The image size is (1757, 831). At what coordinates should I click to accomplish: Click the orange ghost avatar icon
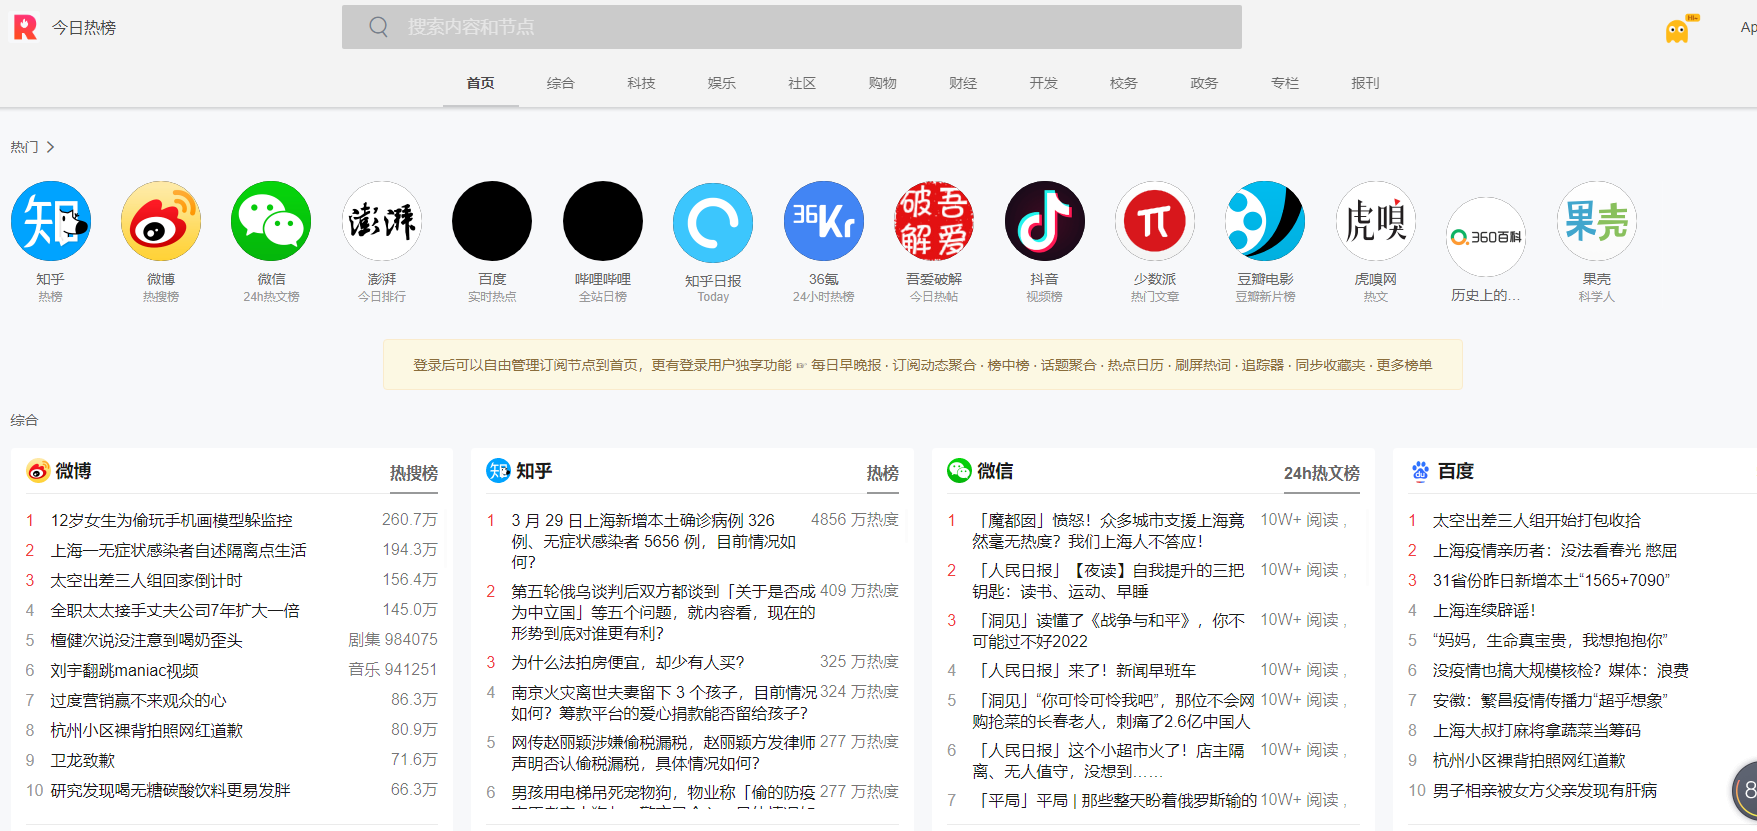1678,30
